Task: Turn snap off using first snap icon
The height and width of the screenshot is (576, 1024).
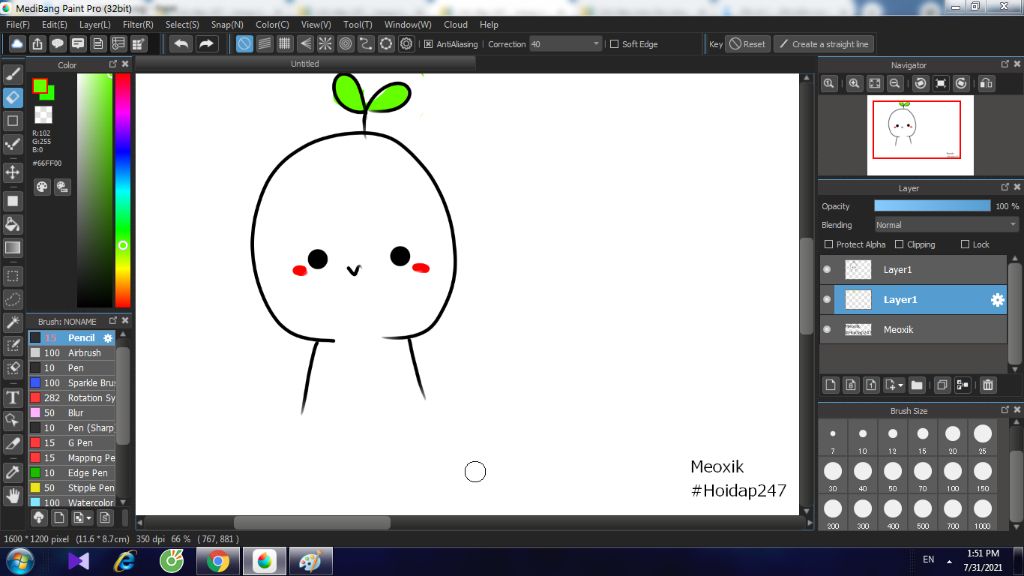Action: point(244,44)
